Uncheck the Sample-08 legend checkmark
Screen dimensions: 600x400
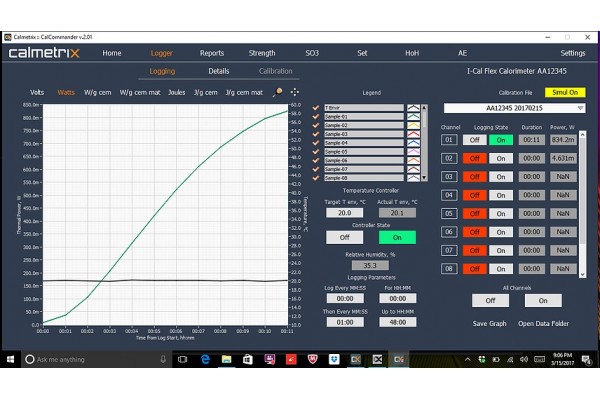pos(316,178)
